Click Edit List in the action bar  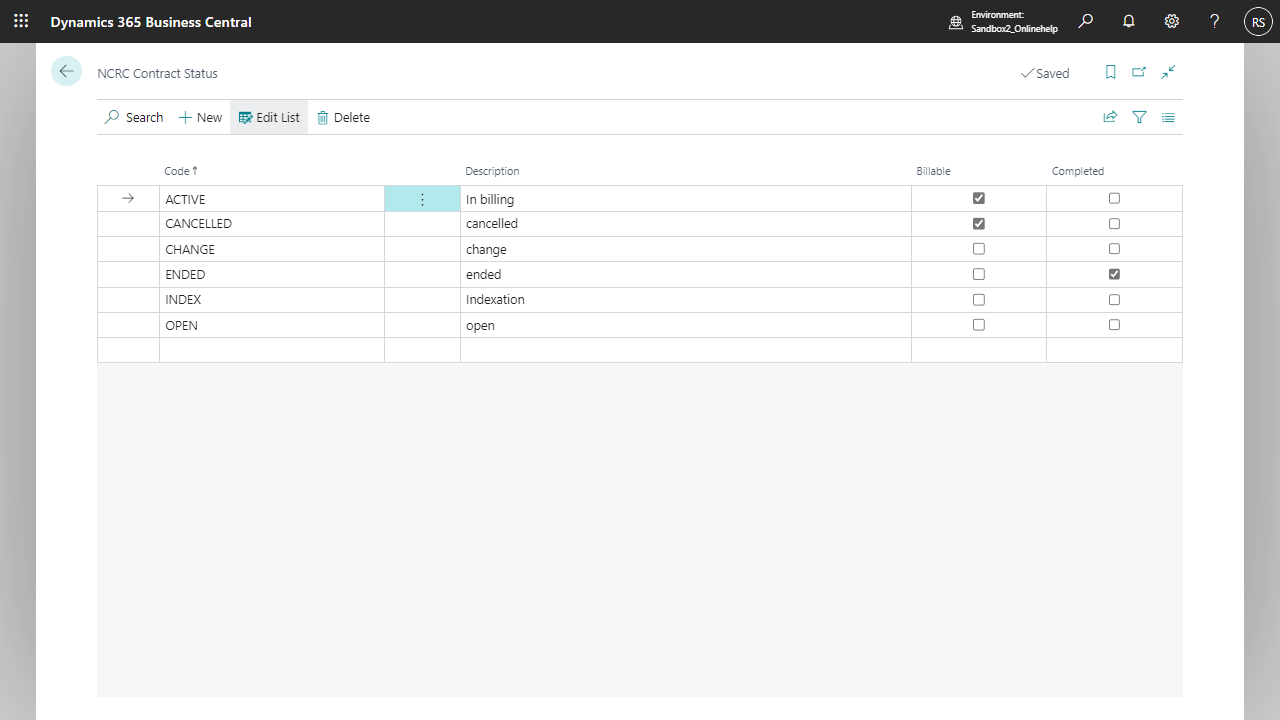[269, 117]
